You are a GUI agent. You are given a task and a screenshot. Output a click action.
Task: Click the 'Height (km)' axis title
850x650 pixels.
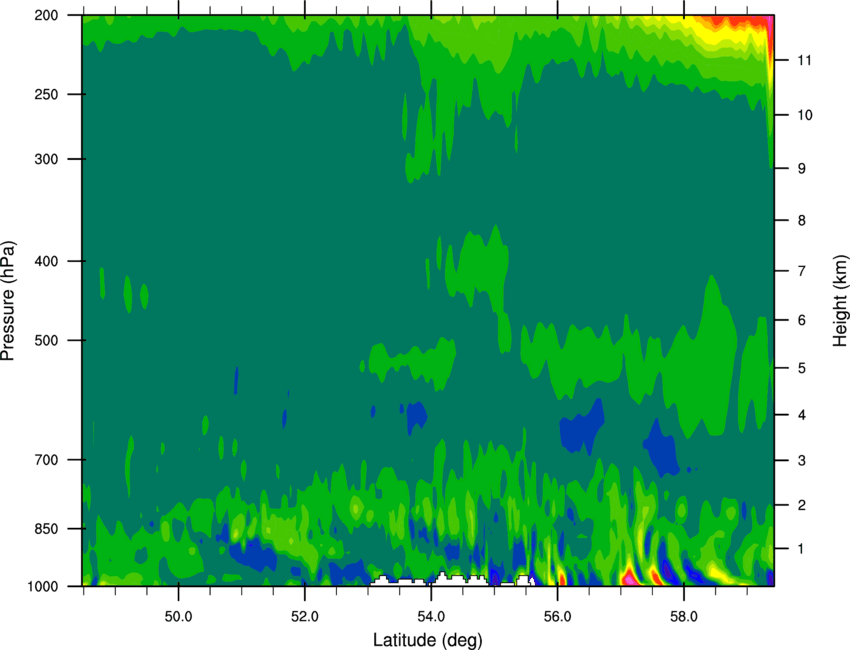click(x=840, y=301)
